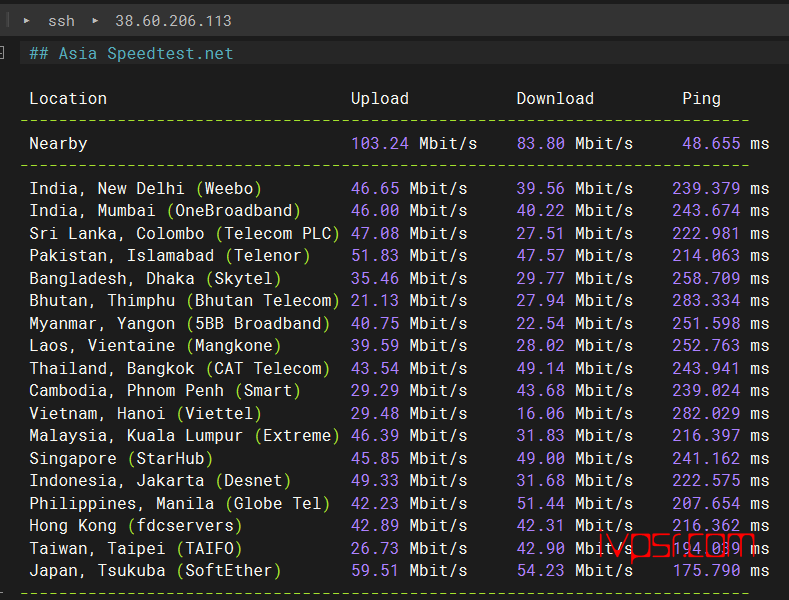This screenshot has height=600, width=789.
Task: Select 'Laos, Vientaine (Mangkone)' row
Action: 399,345
